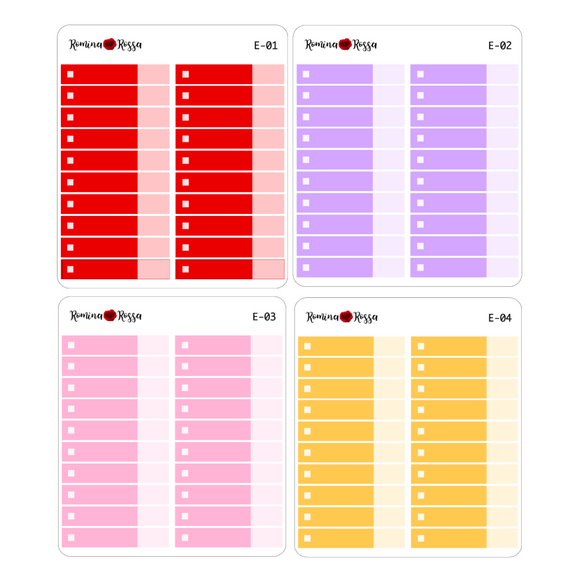Click the rose icon on sheet E-02
Screen dimensions: 580x580
pyautogui.click(x=345, y=44)
